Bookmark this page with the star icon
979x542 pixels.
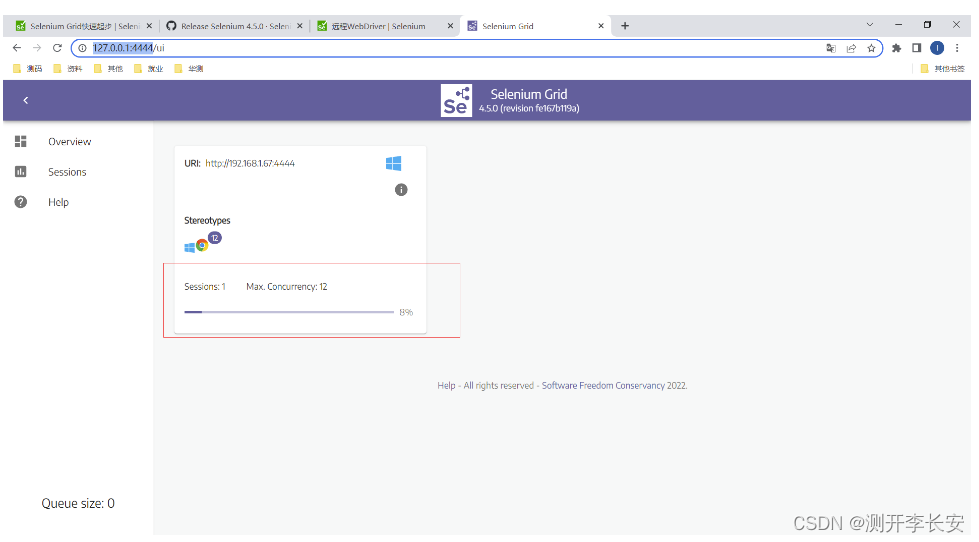point(871,48)
